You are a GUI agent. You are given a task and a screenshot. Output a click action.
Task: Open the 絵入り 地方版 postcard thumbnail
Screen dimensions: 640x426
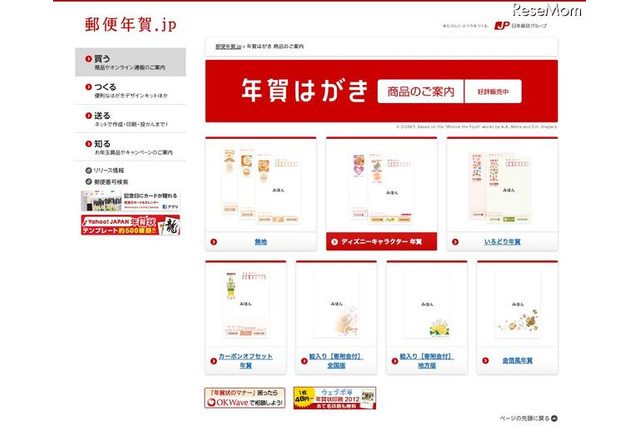[427, 304]
